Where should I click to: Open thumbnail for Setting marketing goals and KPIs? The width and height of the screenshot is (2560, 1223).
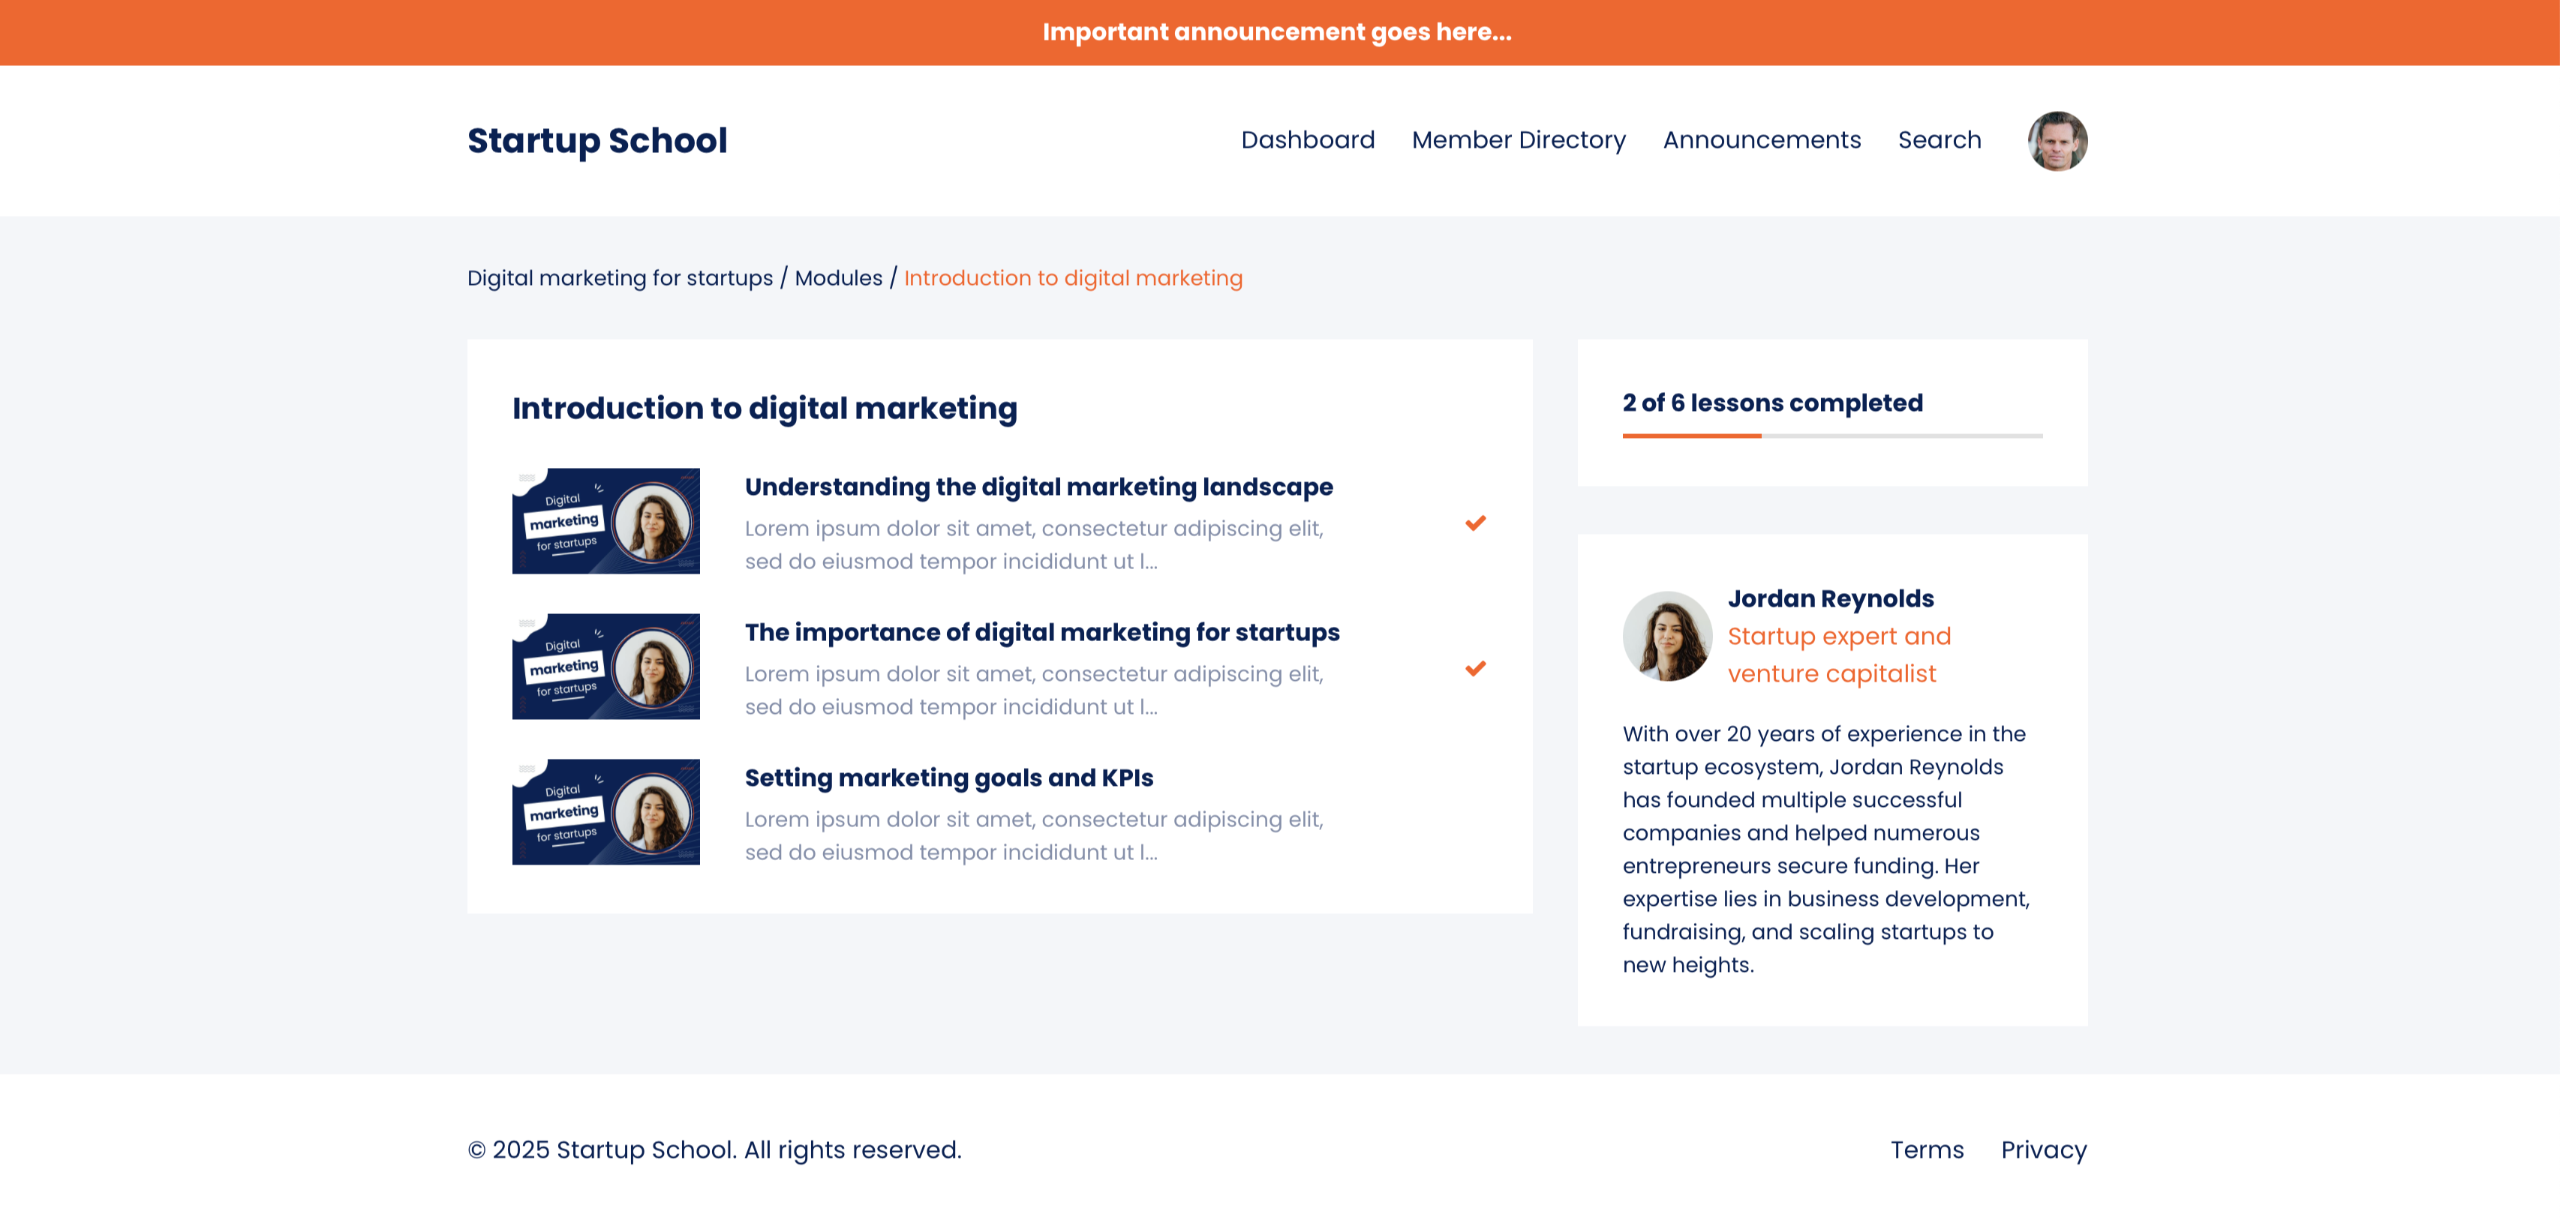click(605, 812)
